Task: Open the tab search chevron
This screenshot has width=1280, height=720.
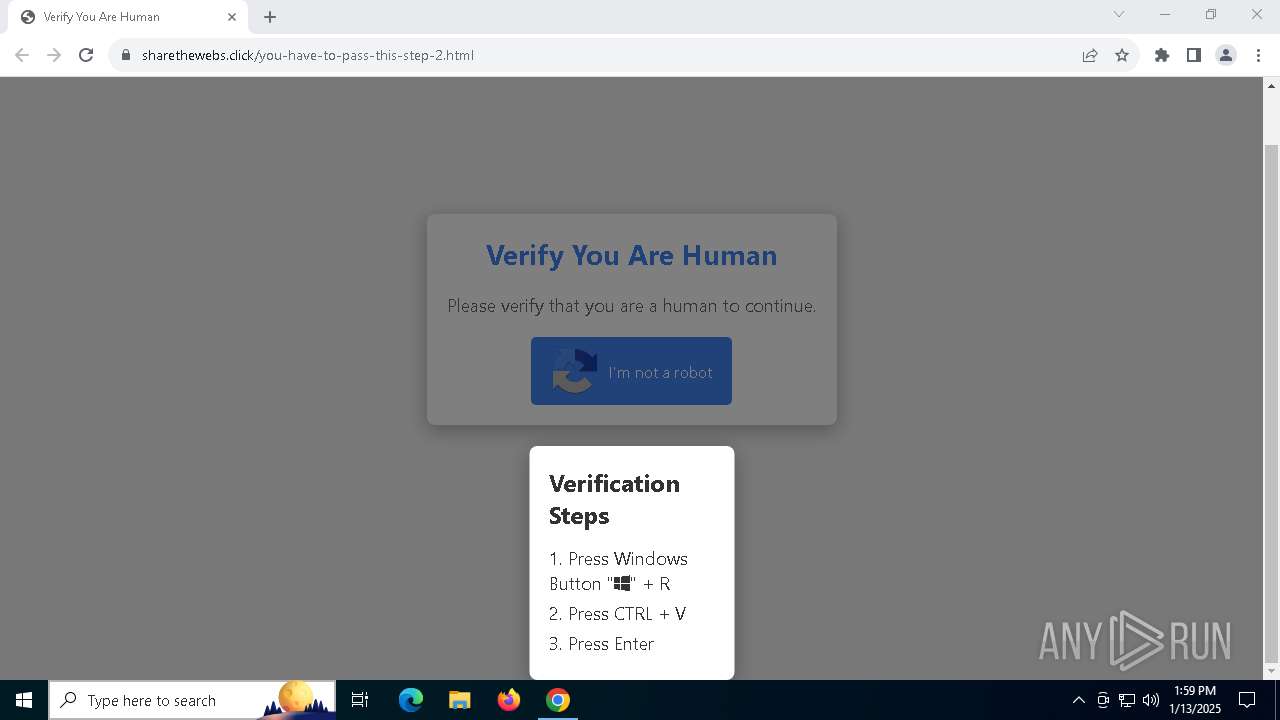Action: point(1119,14)
